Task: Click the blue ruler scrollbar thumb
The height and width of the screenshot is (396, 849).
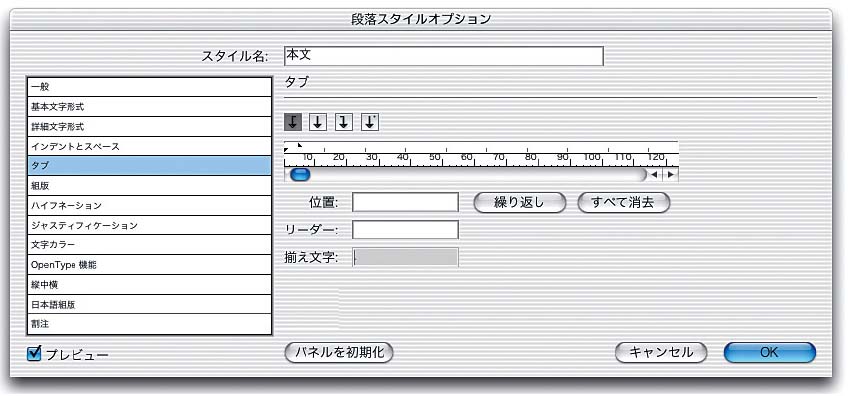Action: point(300,174)
